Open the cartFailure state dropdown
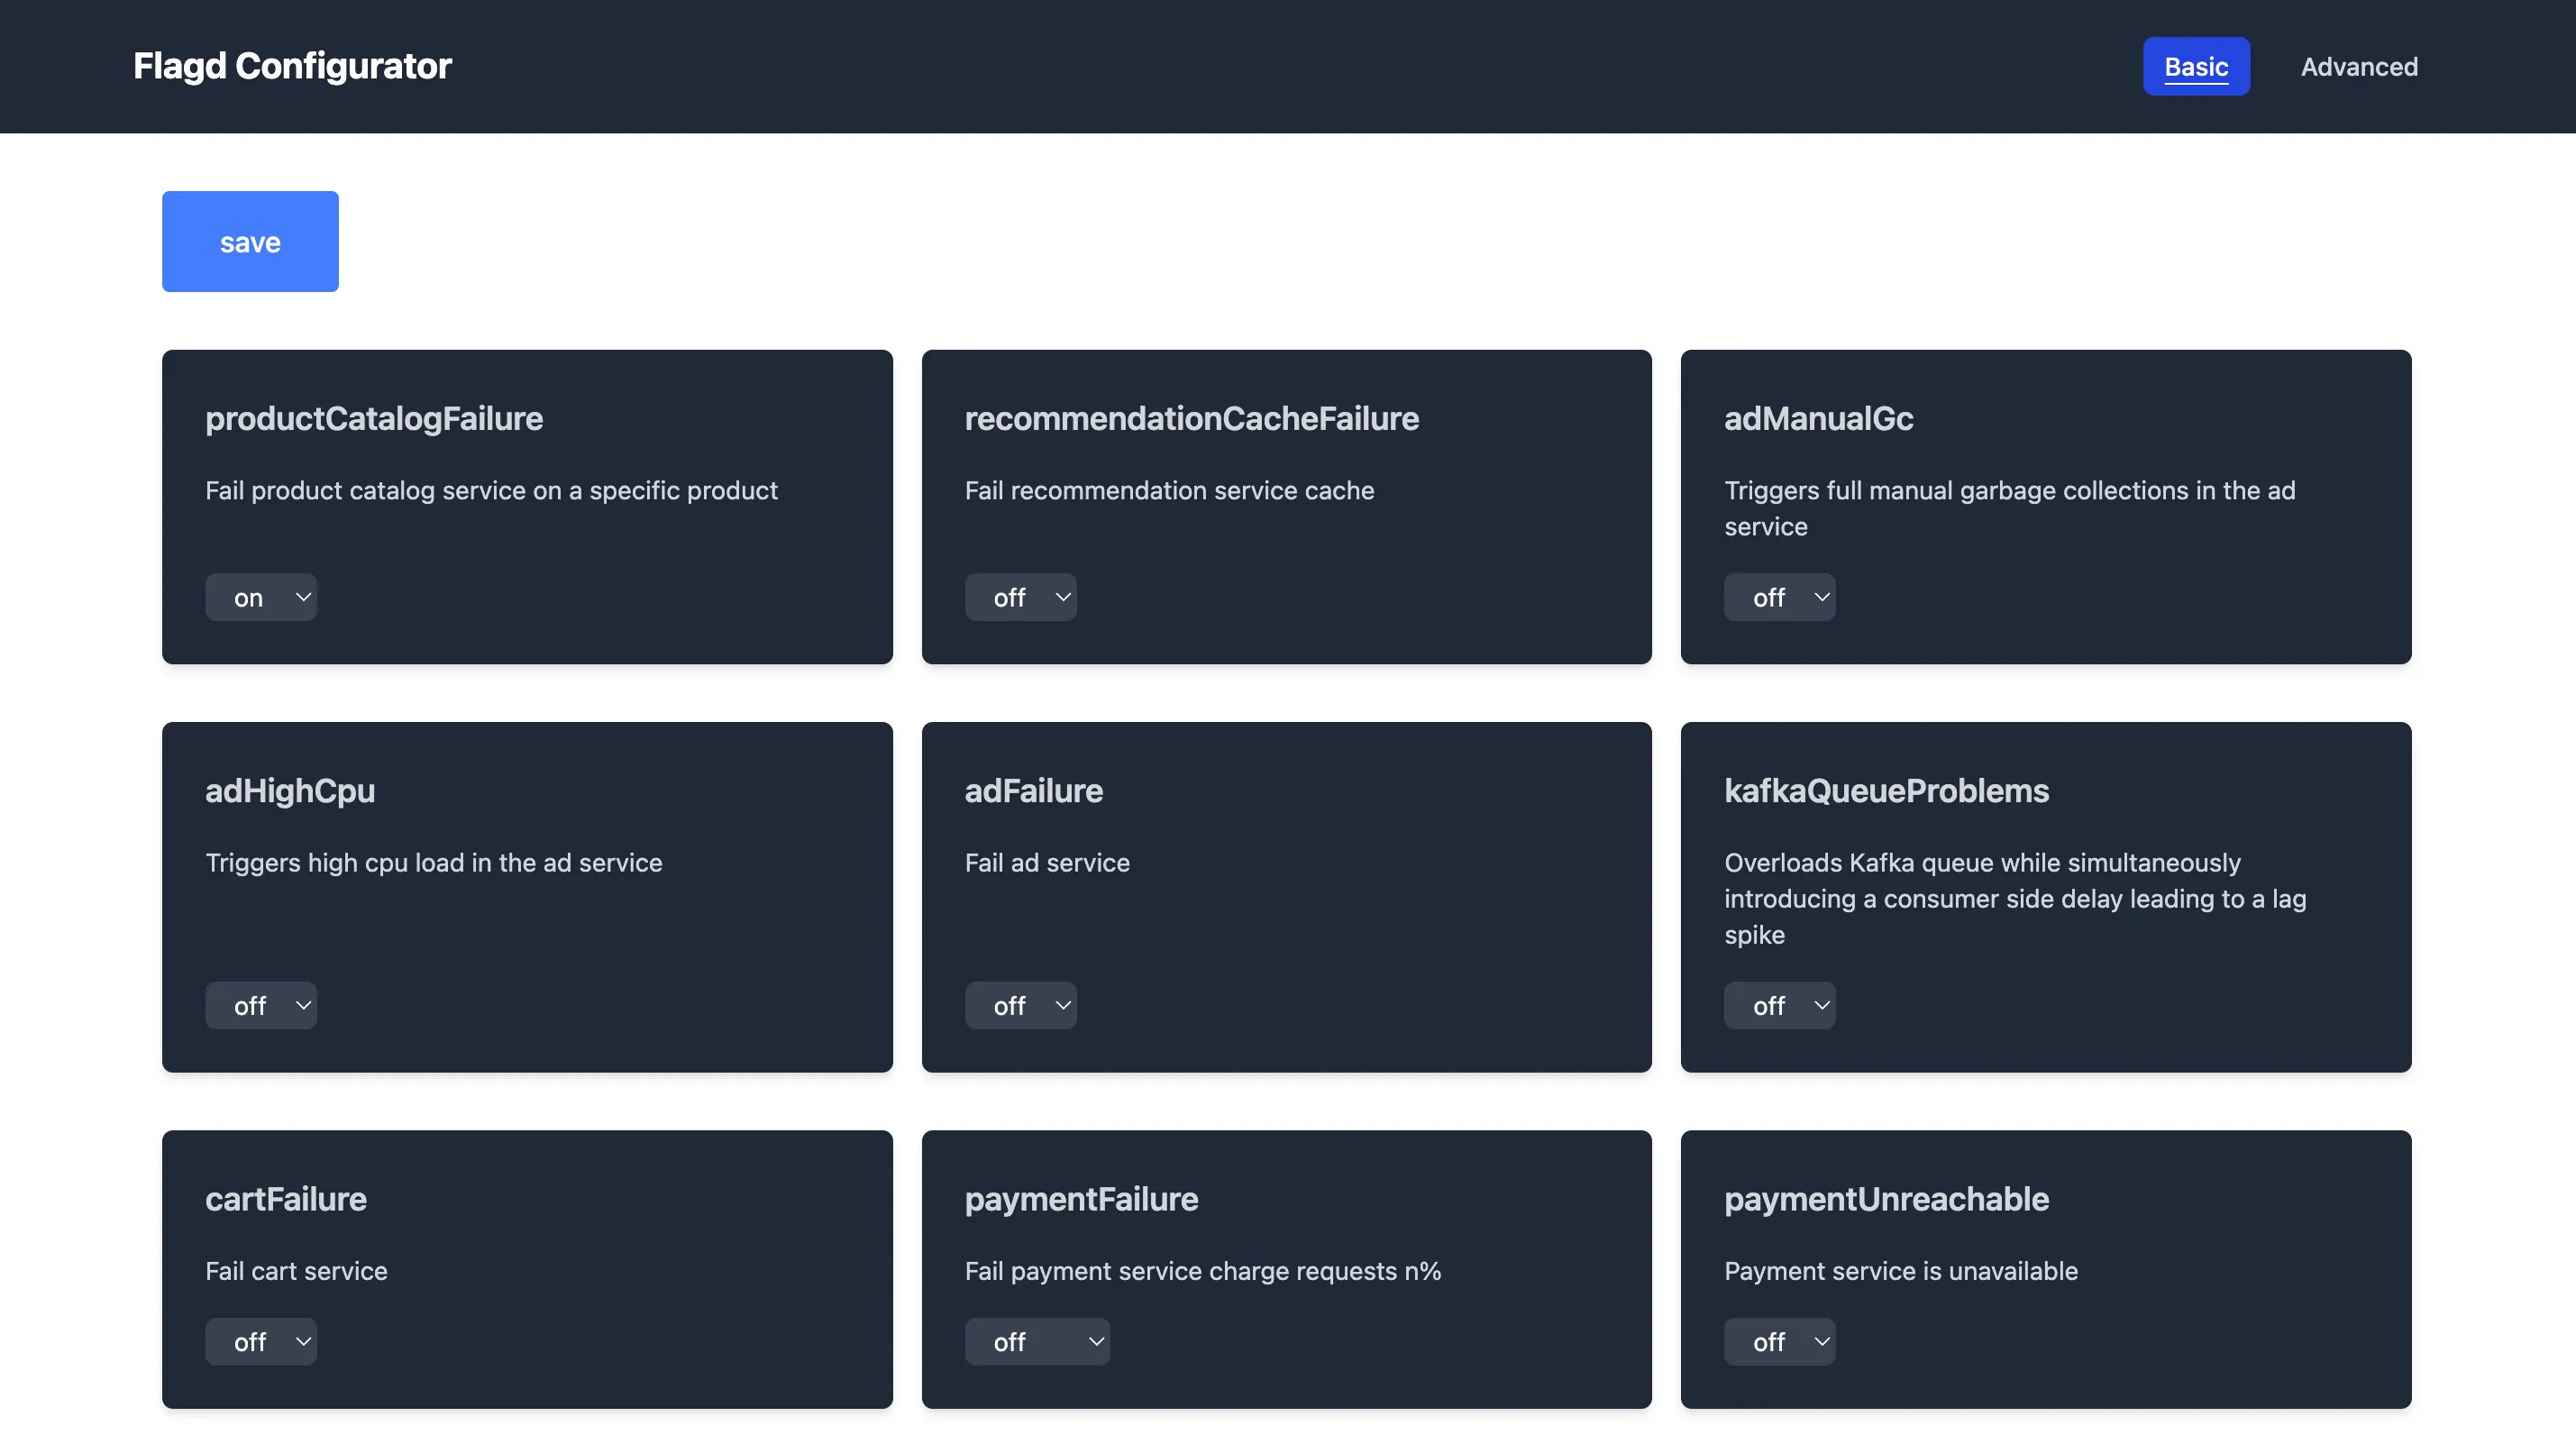Screen dimensions: 2576x1453 (x=261, y=1341)
